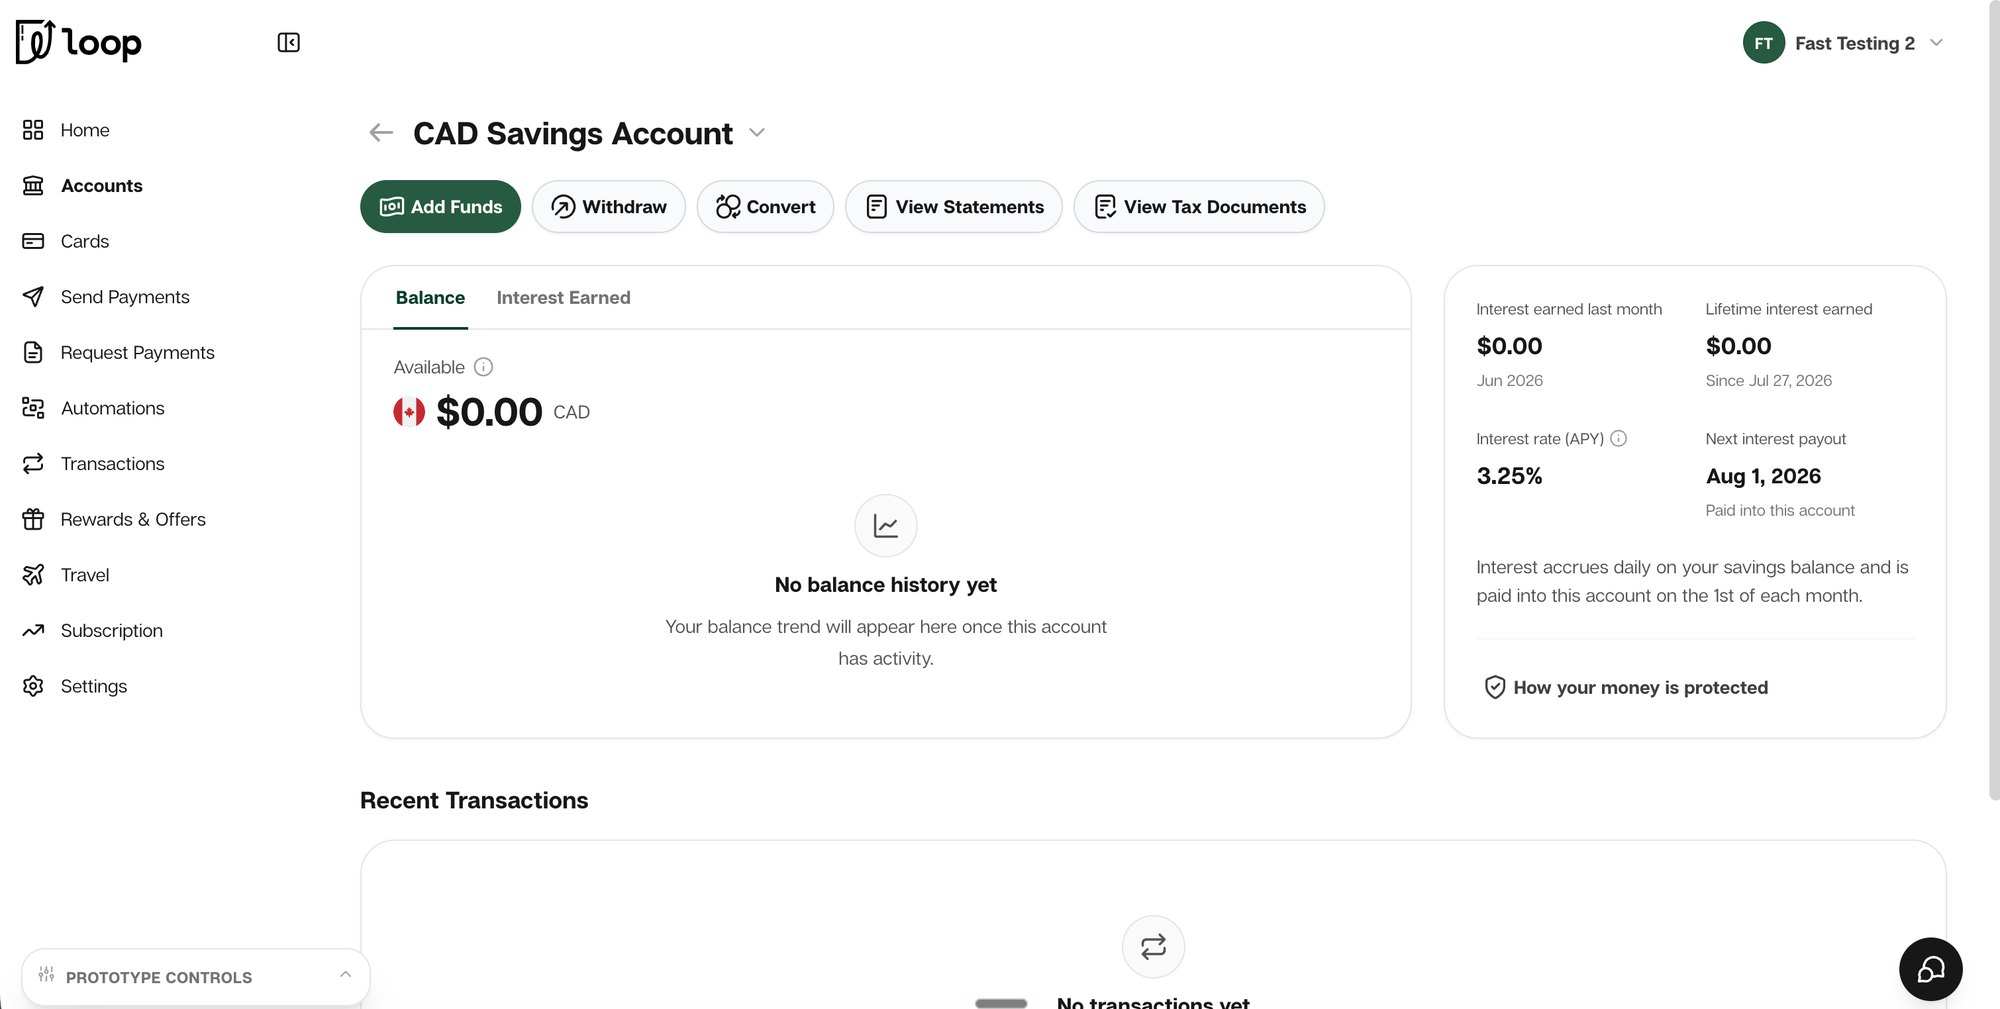Click the Since Jul 27, 2026 text
Screen dimensions: 2000x1009
click(1768, 380)
